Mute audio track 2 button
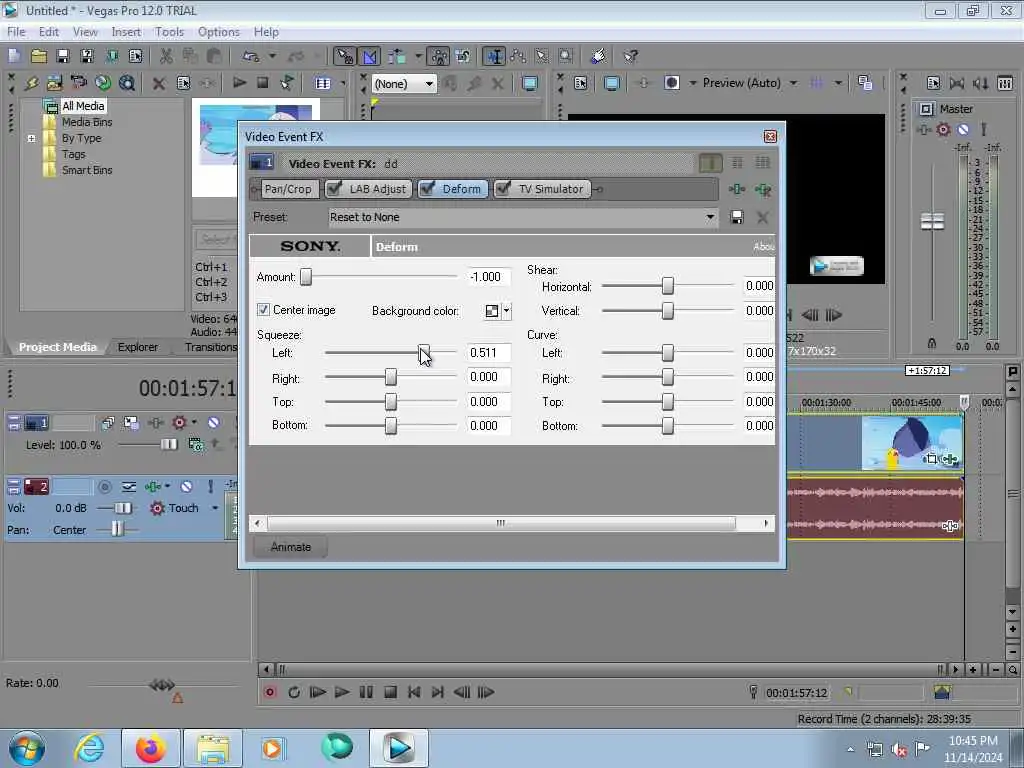The height and width of the screenshot is (768, 1024). click(x=186, y=487)
